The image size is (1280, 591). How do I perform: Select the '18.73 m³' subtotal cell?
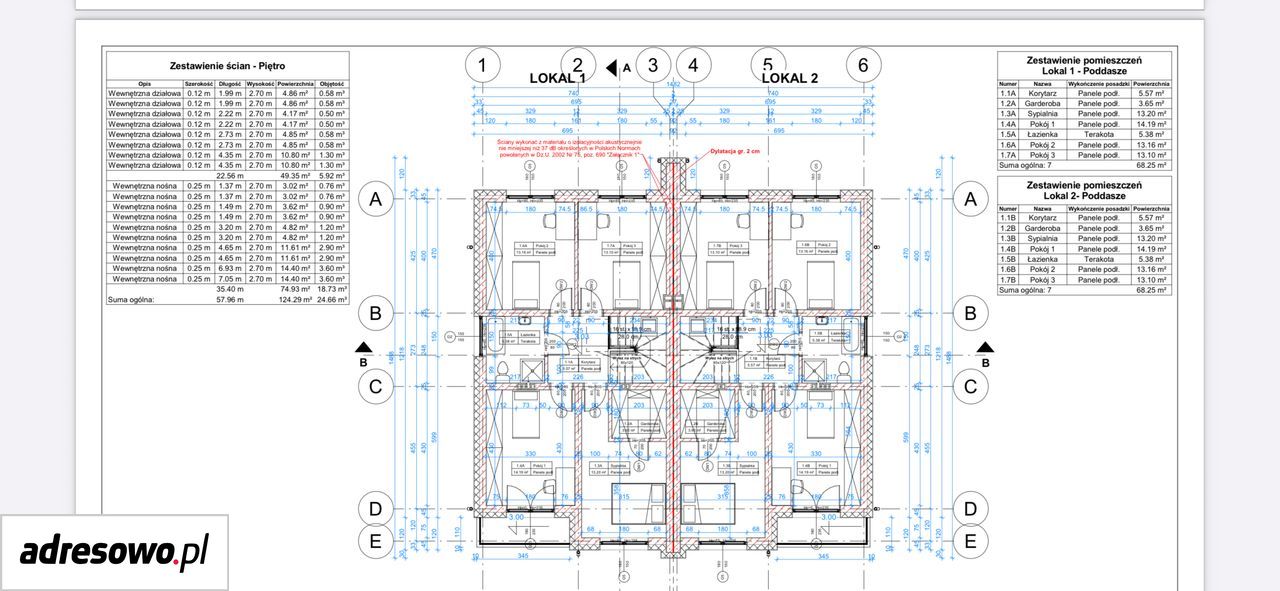pyautogui.click(x=333, y=289)
